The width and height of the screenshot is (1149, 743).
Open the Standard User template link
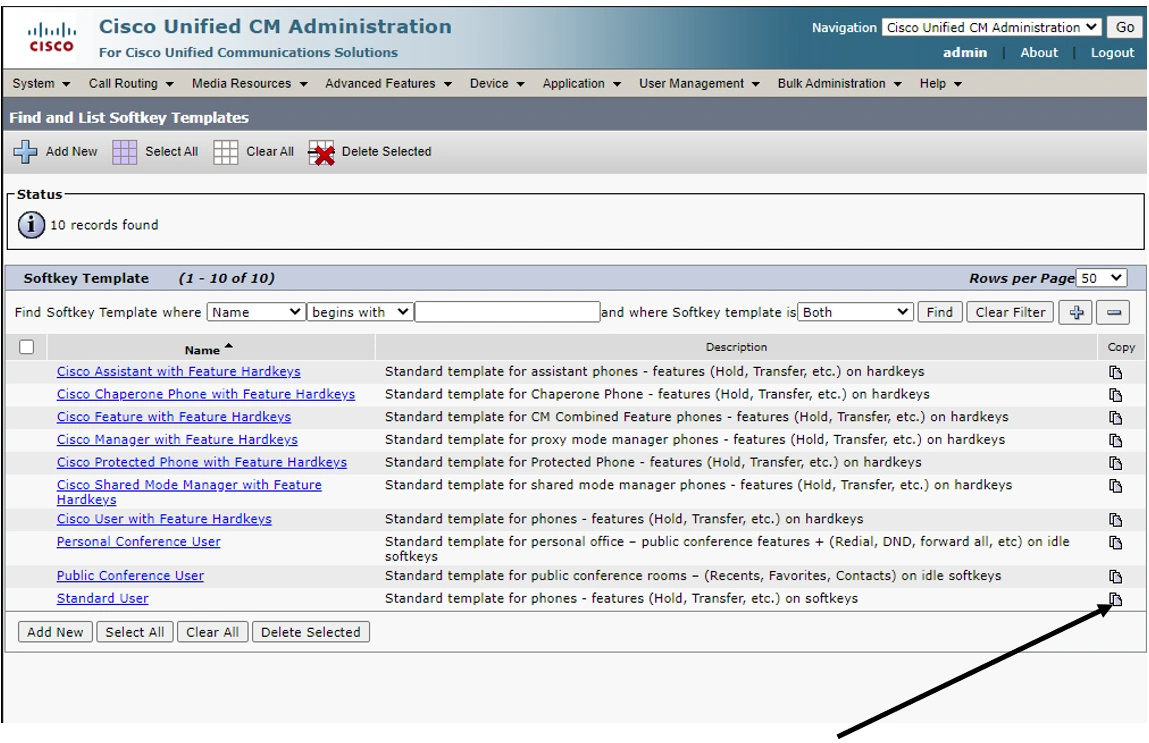click(103, 599)
